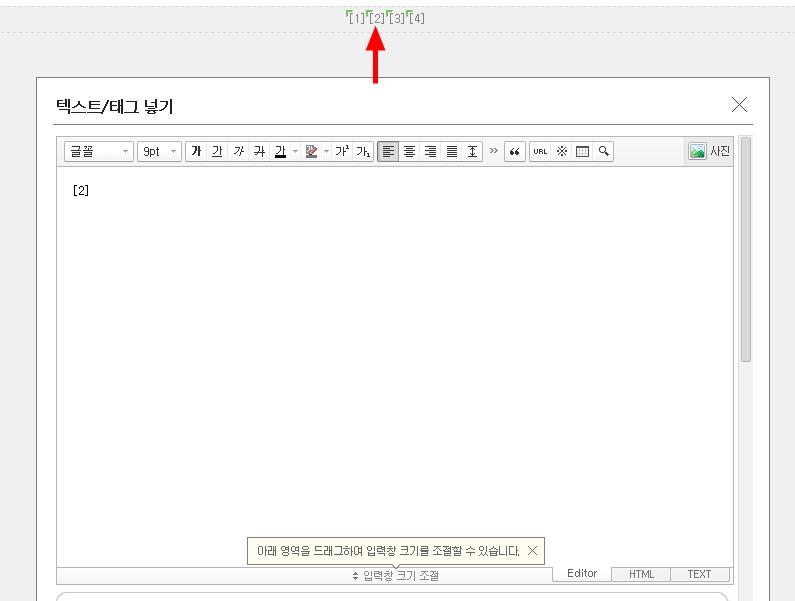The image size is (795, 601).
Task: Toggle left alignment button
Action: (388, 151)
